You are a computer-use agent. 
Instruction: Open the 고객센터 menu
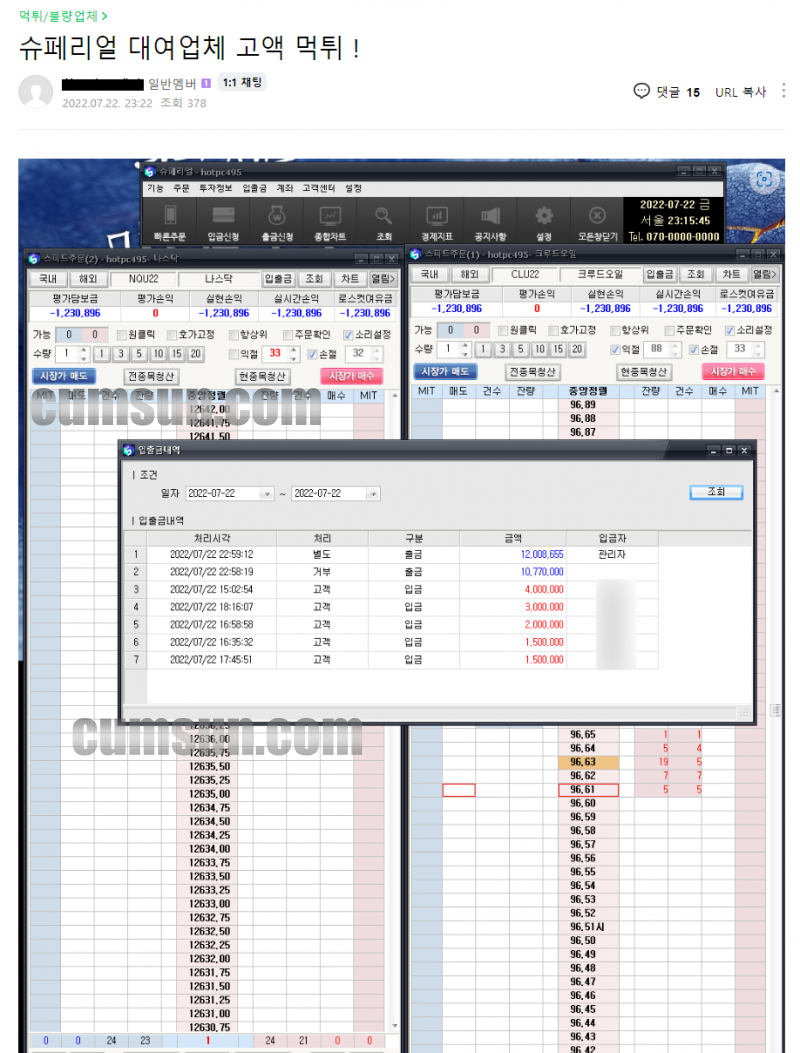tap(319, 188)
